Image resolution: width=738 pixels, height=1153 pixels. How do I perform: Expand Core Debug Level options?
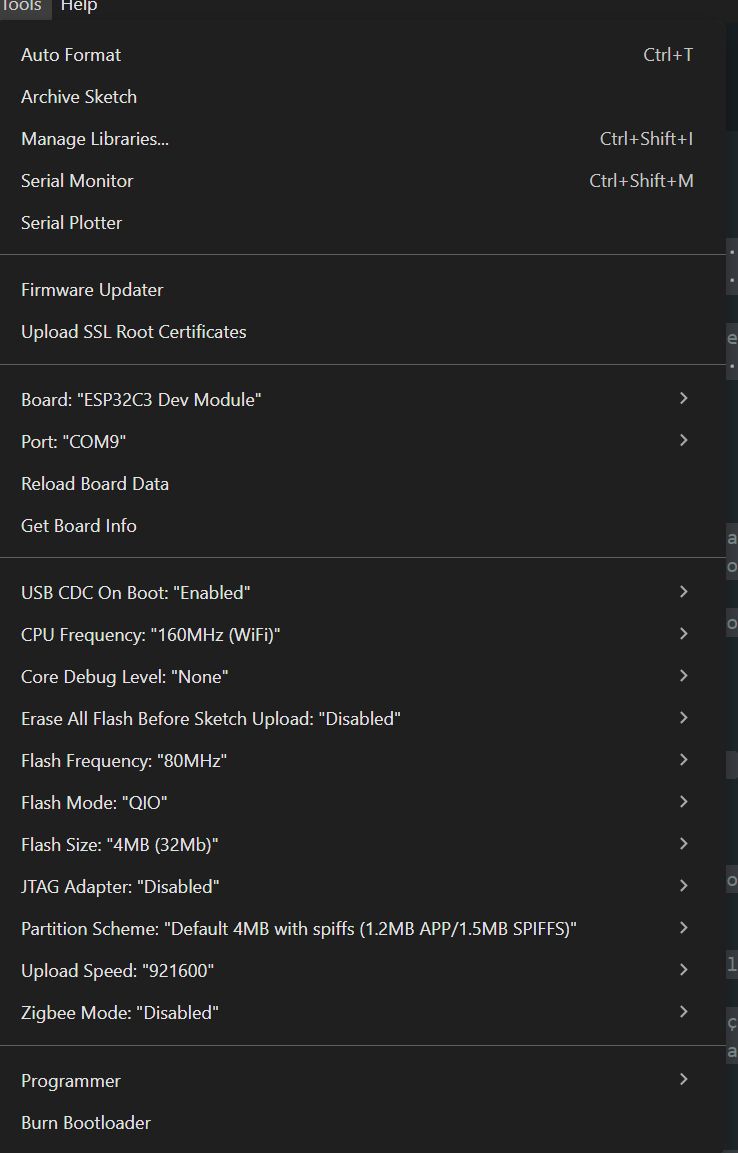(x=124, y=677)
